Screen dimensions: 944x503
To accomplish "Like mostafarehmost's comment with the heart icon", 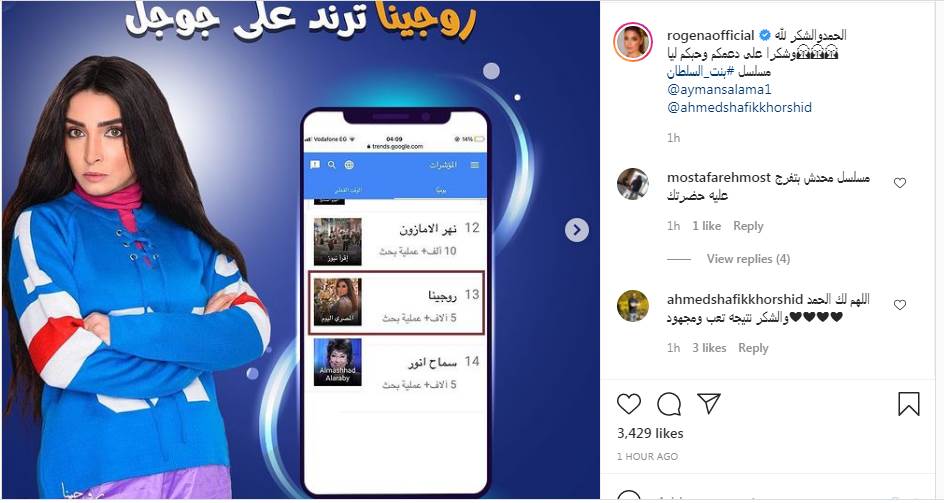I will pyautogui.click(x=900, y=183).
